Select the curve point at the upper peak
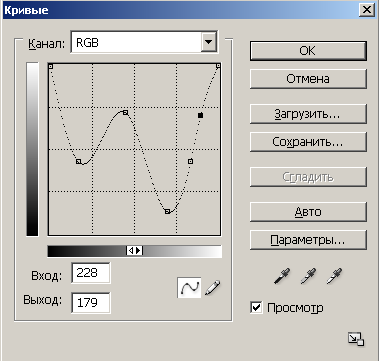 coord(125,113)
